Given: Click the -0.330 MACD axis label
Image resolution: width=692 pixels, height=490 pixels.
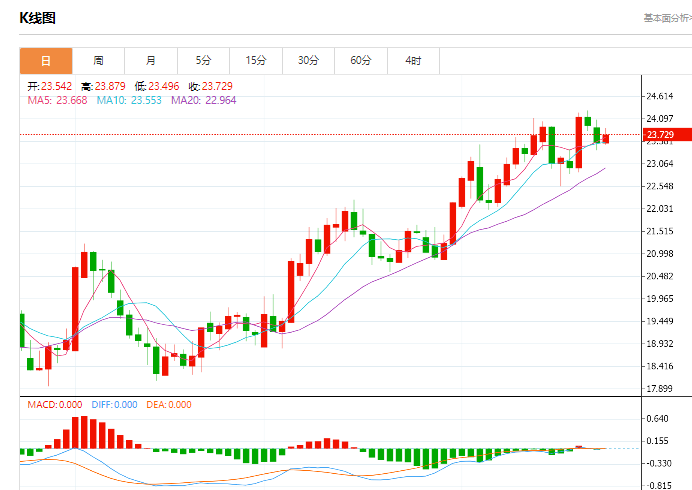Looking at the screenshot, I should [x=659, y=464].
